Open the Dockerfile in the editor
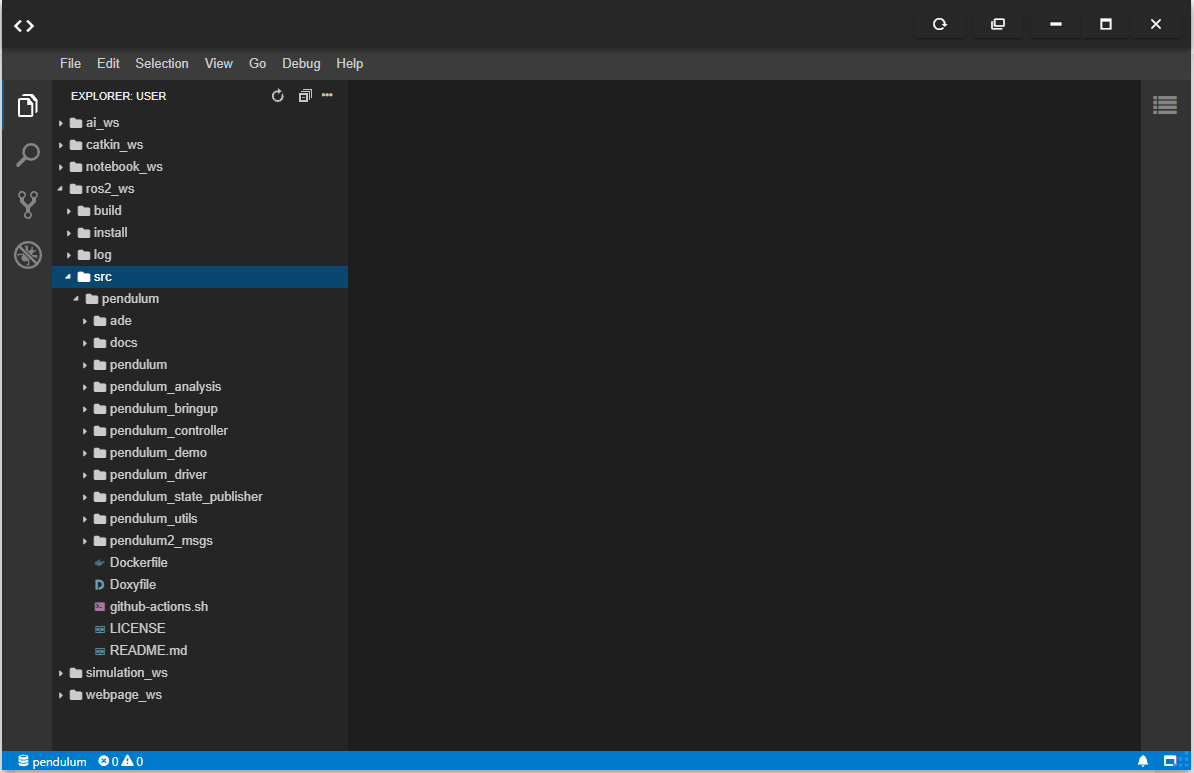The image size is (1194, 773). (138, 563)
